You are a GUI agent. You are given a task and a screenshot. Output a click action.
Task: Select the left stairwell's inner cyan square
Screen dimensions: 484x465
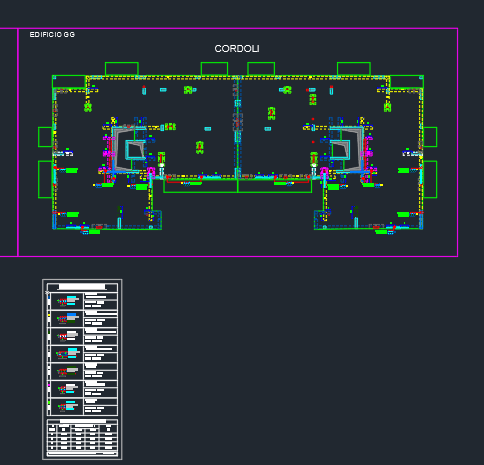pyautogui.click(x=135, y=149)
